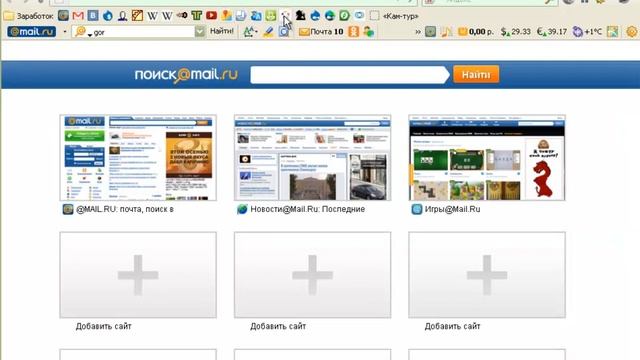
Task: Open the green T bookmark icon
Action: click(x=197, y=16)
